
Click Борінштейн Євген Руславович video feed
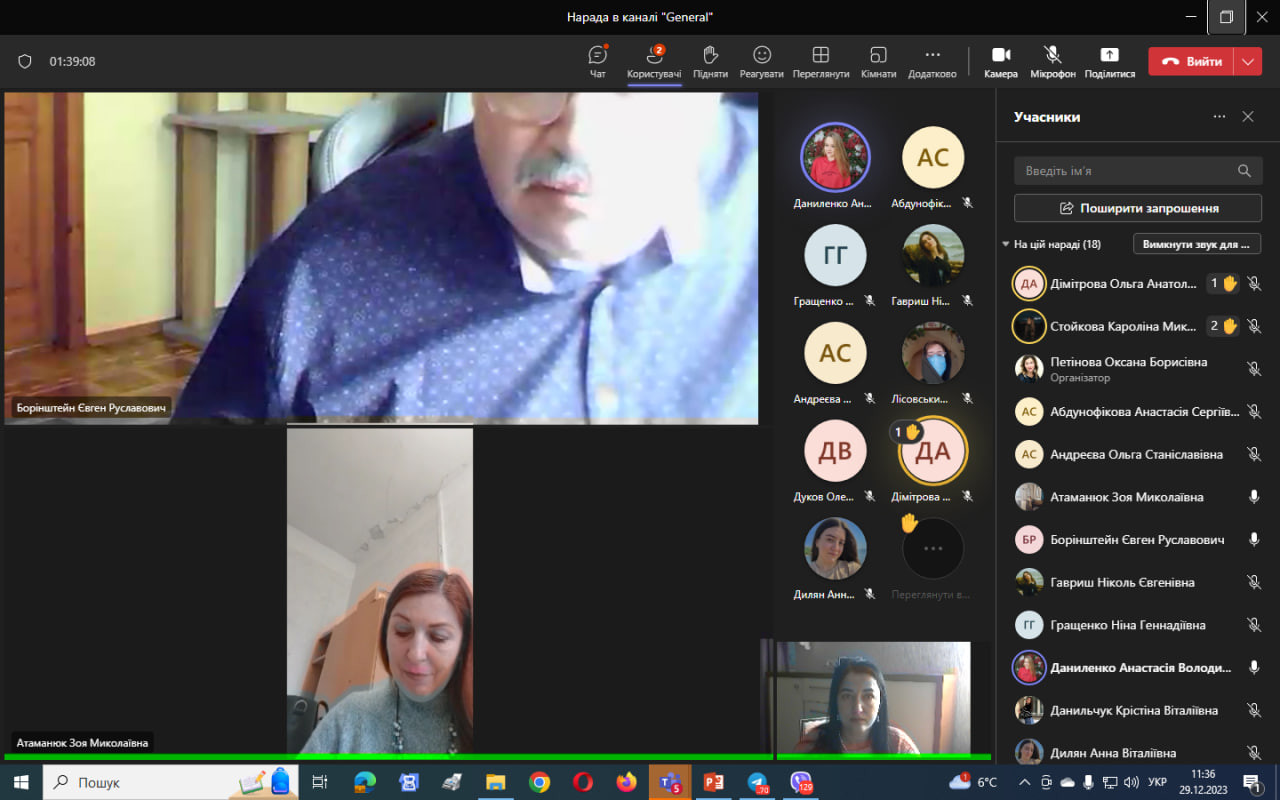click(x=381, y=258)
